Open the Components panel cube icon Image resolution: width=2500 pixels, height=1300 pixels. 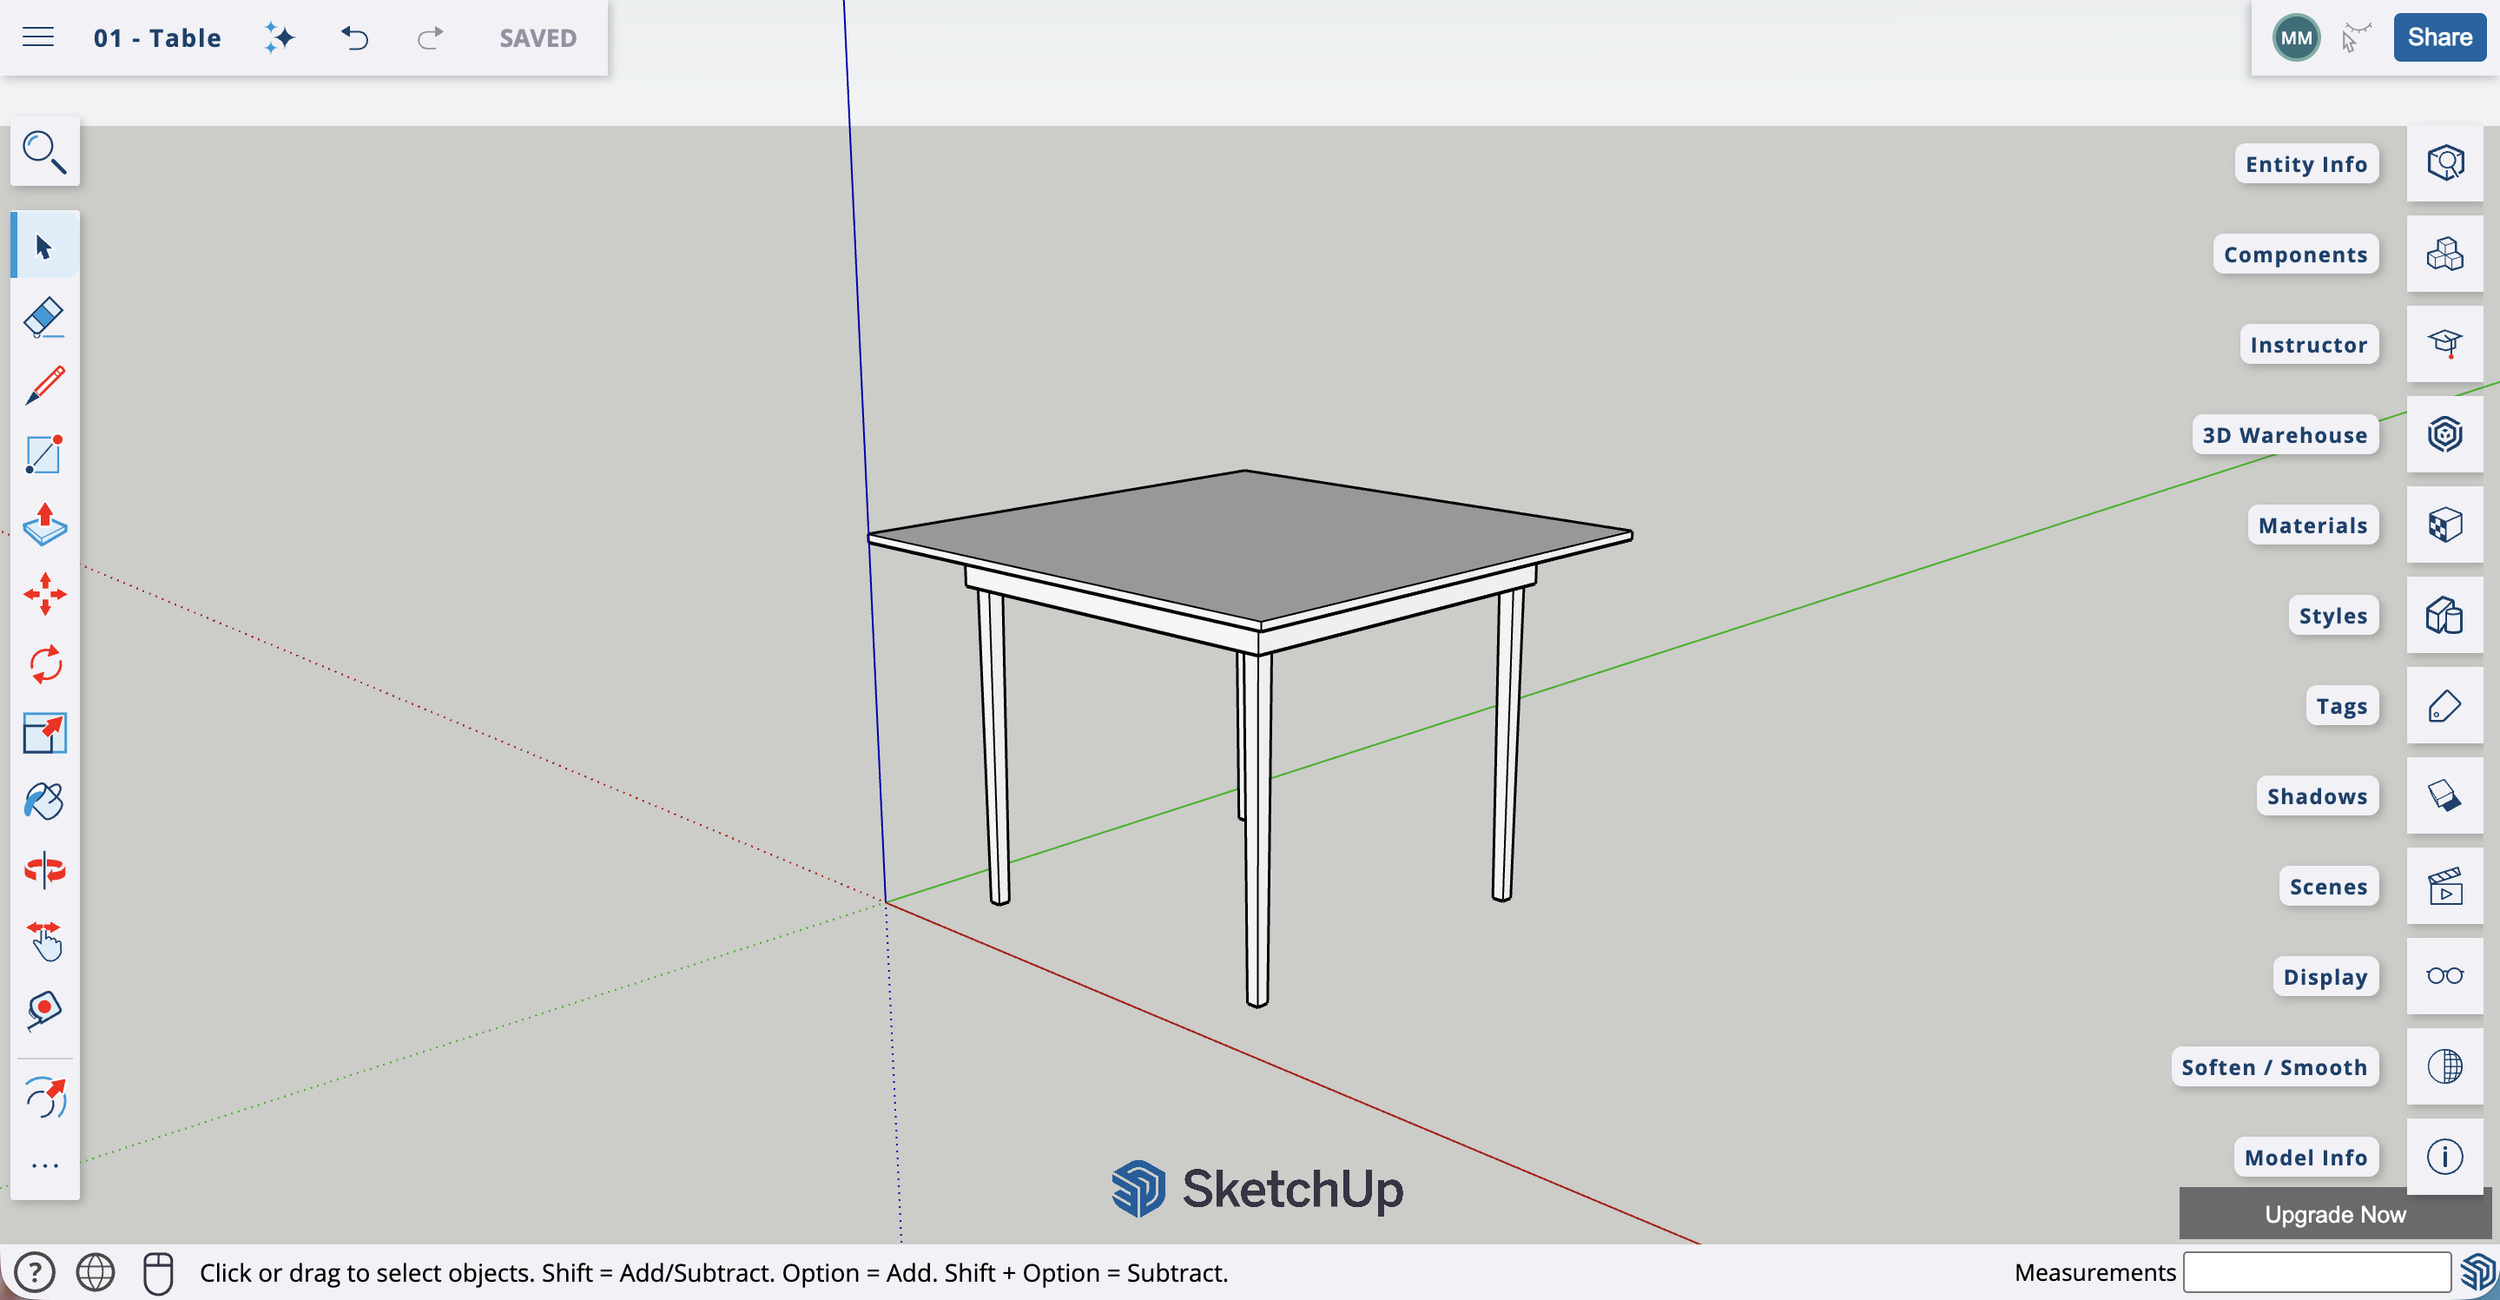pos(2446,253)
